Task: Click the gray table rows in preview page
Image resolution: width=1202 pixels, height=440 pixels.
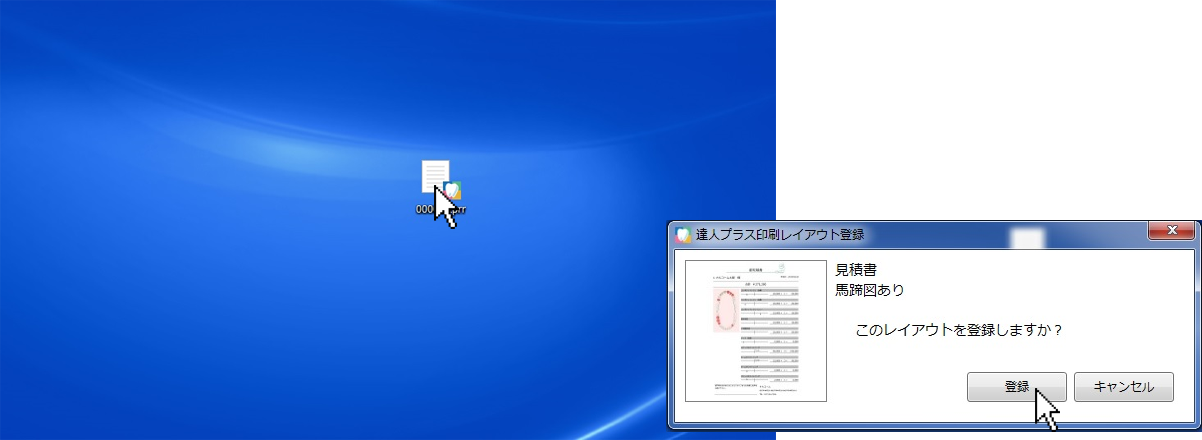Action: 769,333
